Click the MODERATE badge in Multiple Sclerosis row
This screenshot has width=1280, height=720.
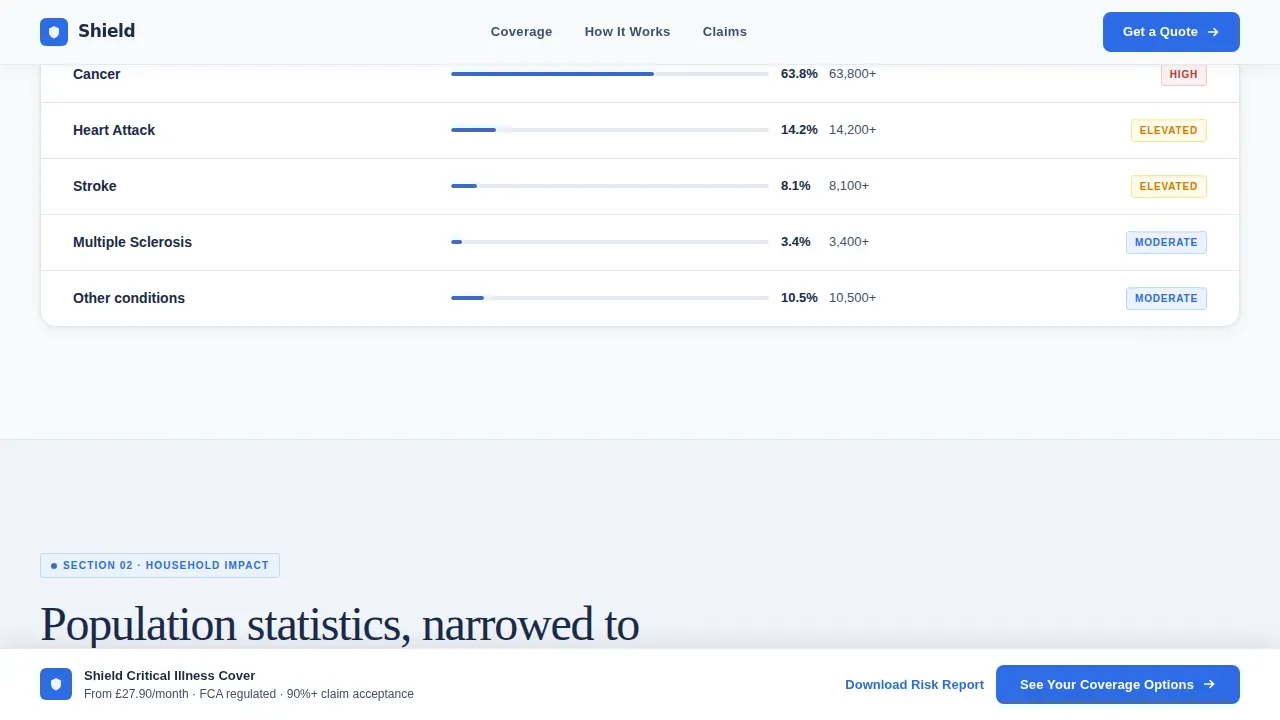click(1166, 242)
